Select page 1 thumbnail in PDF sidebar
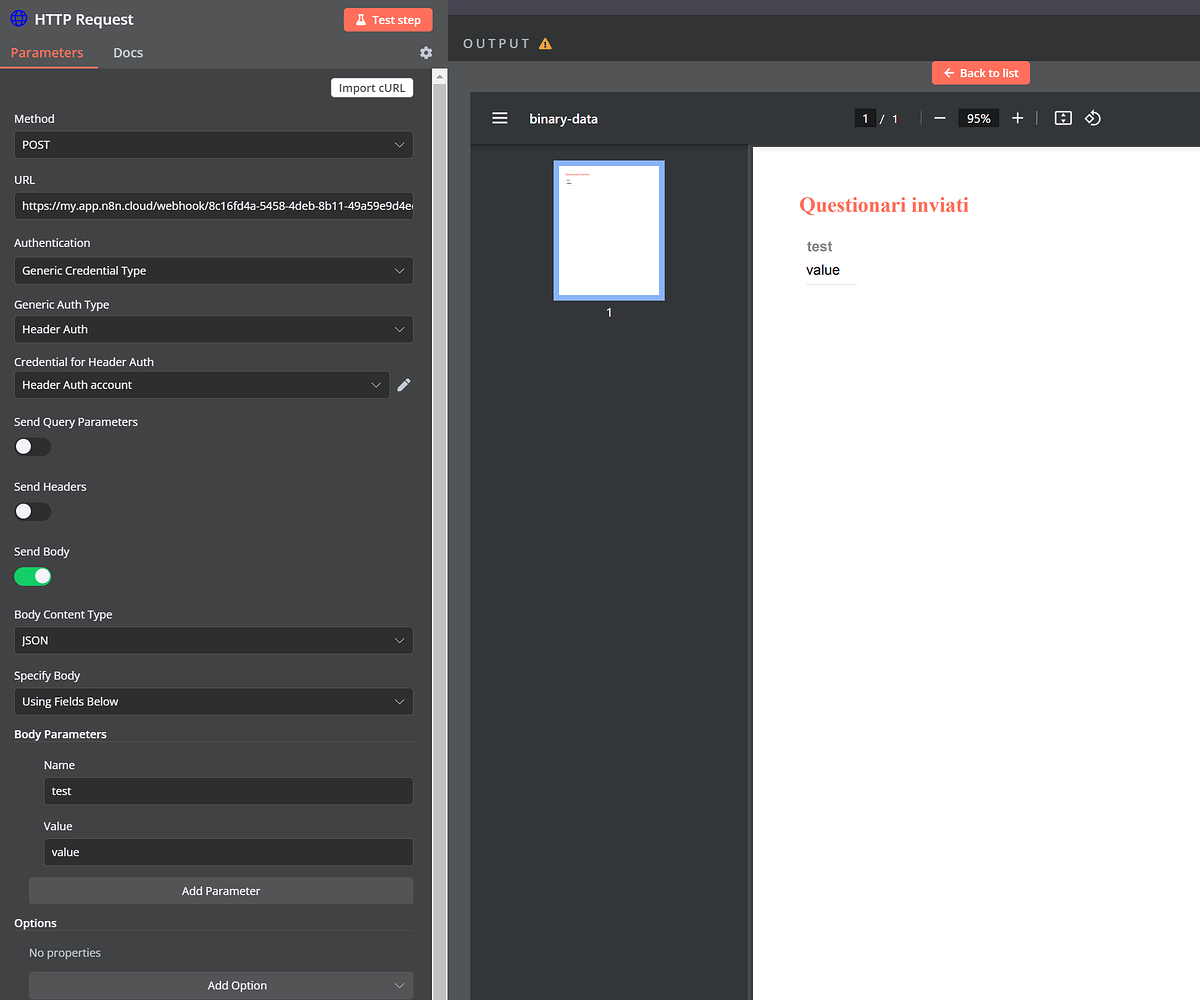1200x1000 pixels. coord(608,230)
